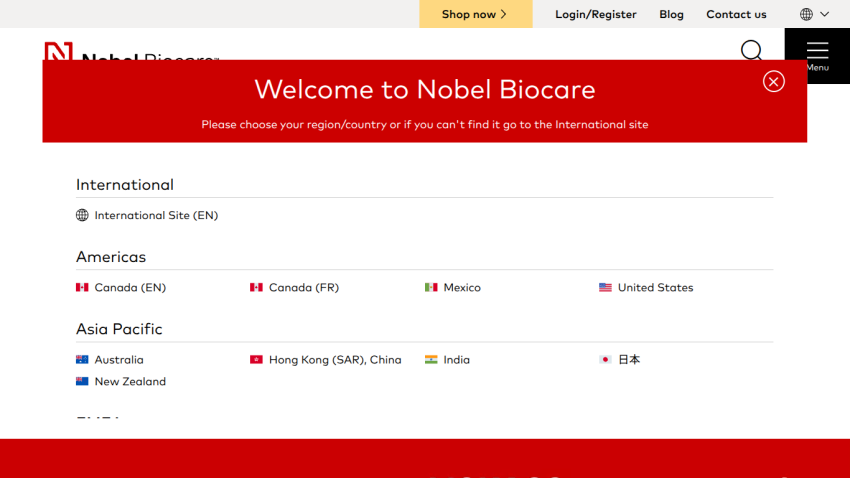Click the International section heading
This screenshot has height=478, width=850.
point(125,185)
